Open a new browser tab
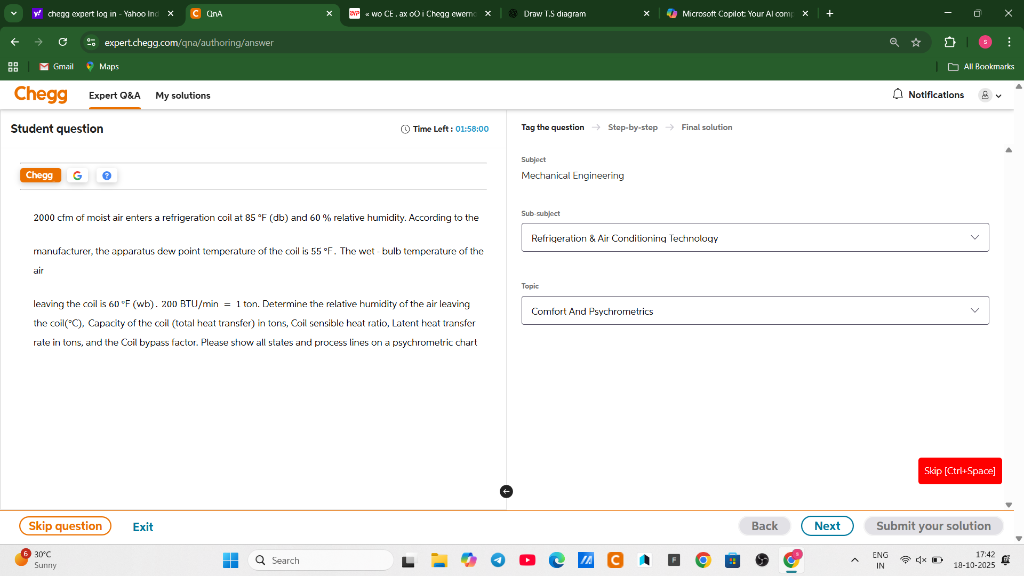 tap(829, 13)
